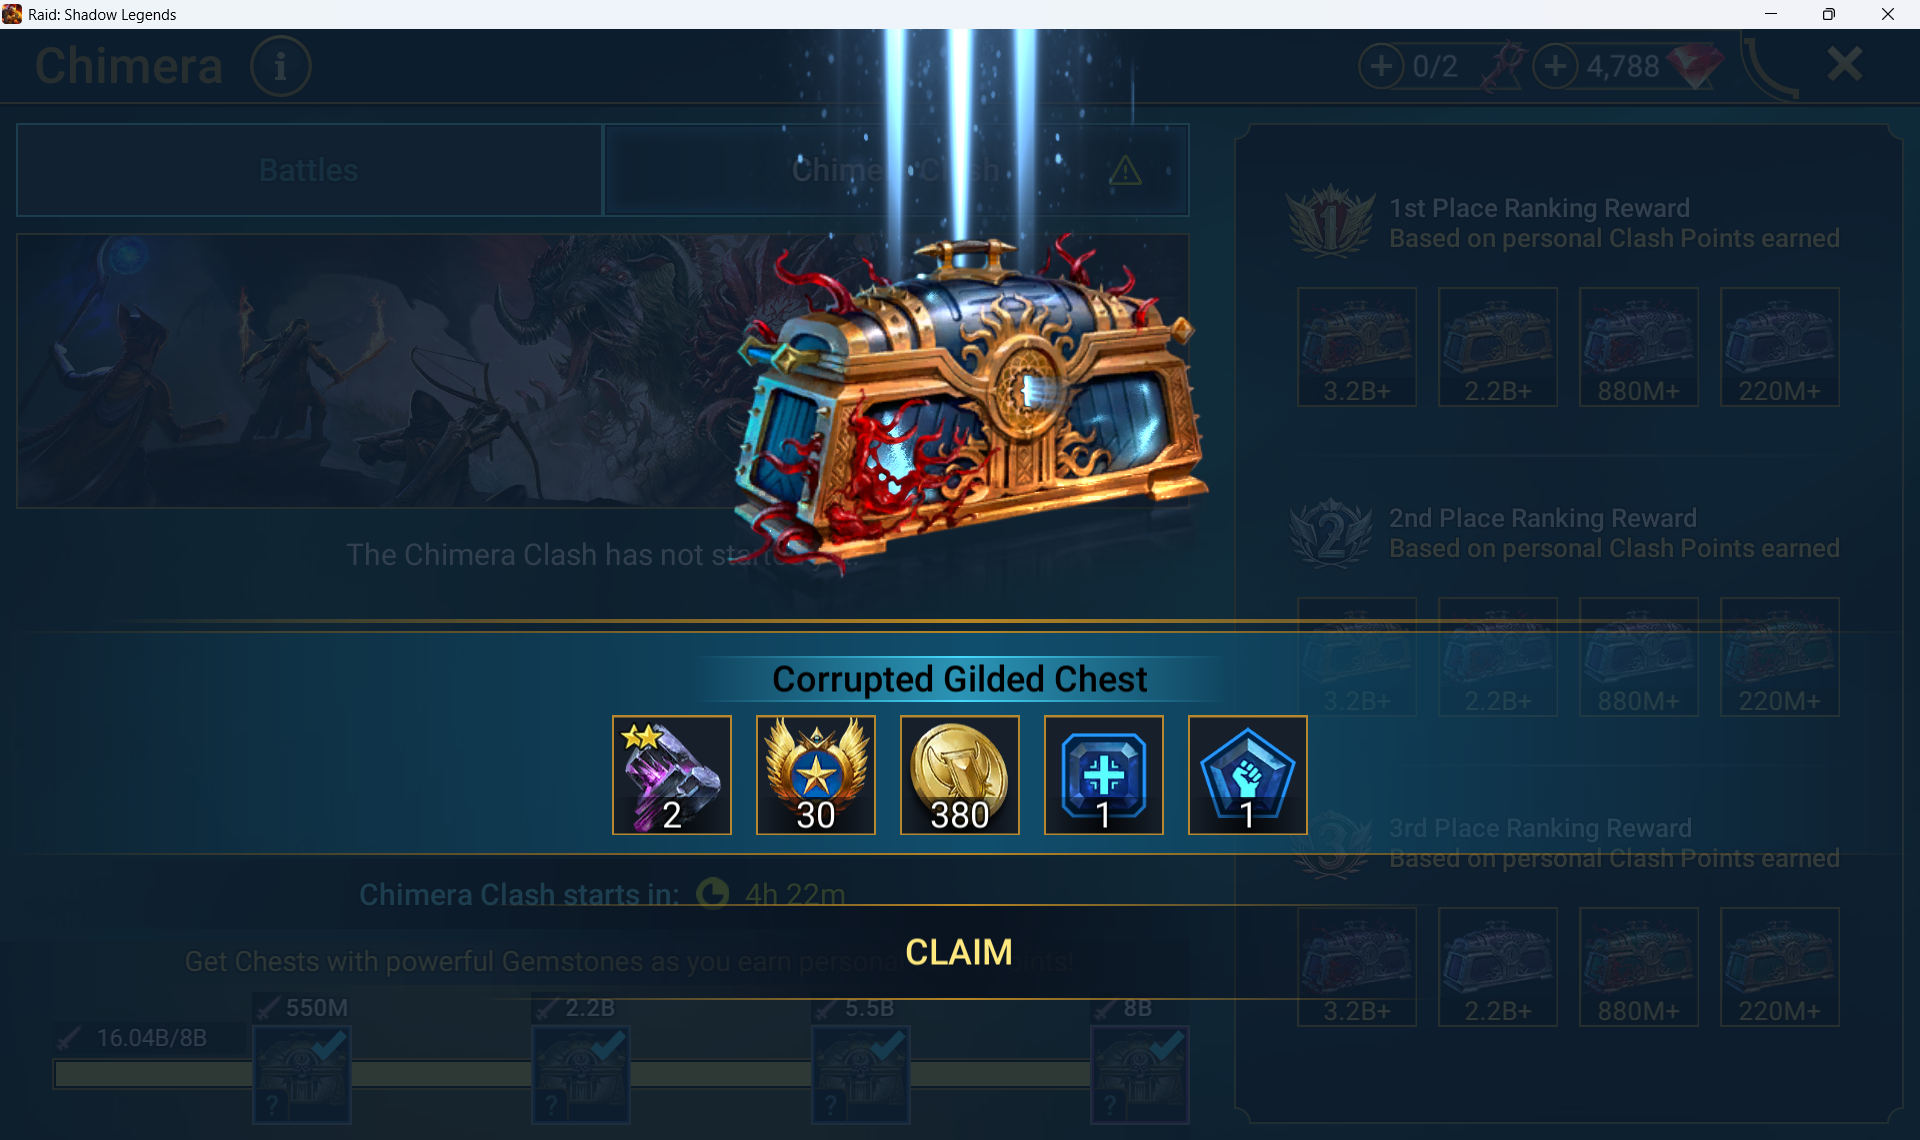Close the Chimera screen with X

[1844, 65]
